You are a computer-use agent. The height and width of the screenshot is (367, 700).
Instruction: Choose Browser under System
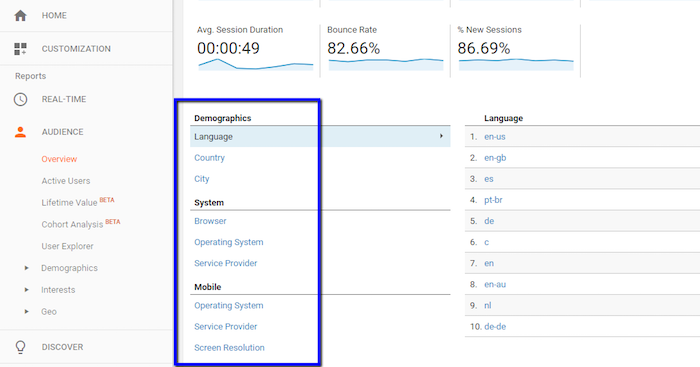click(210, 221)
